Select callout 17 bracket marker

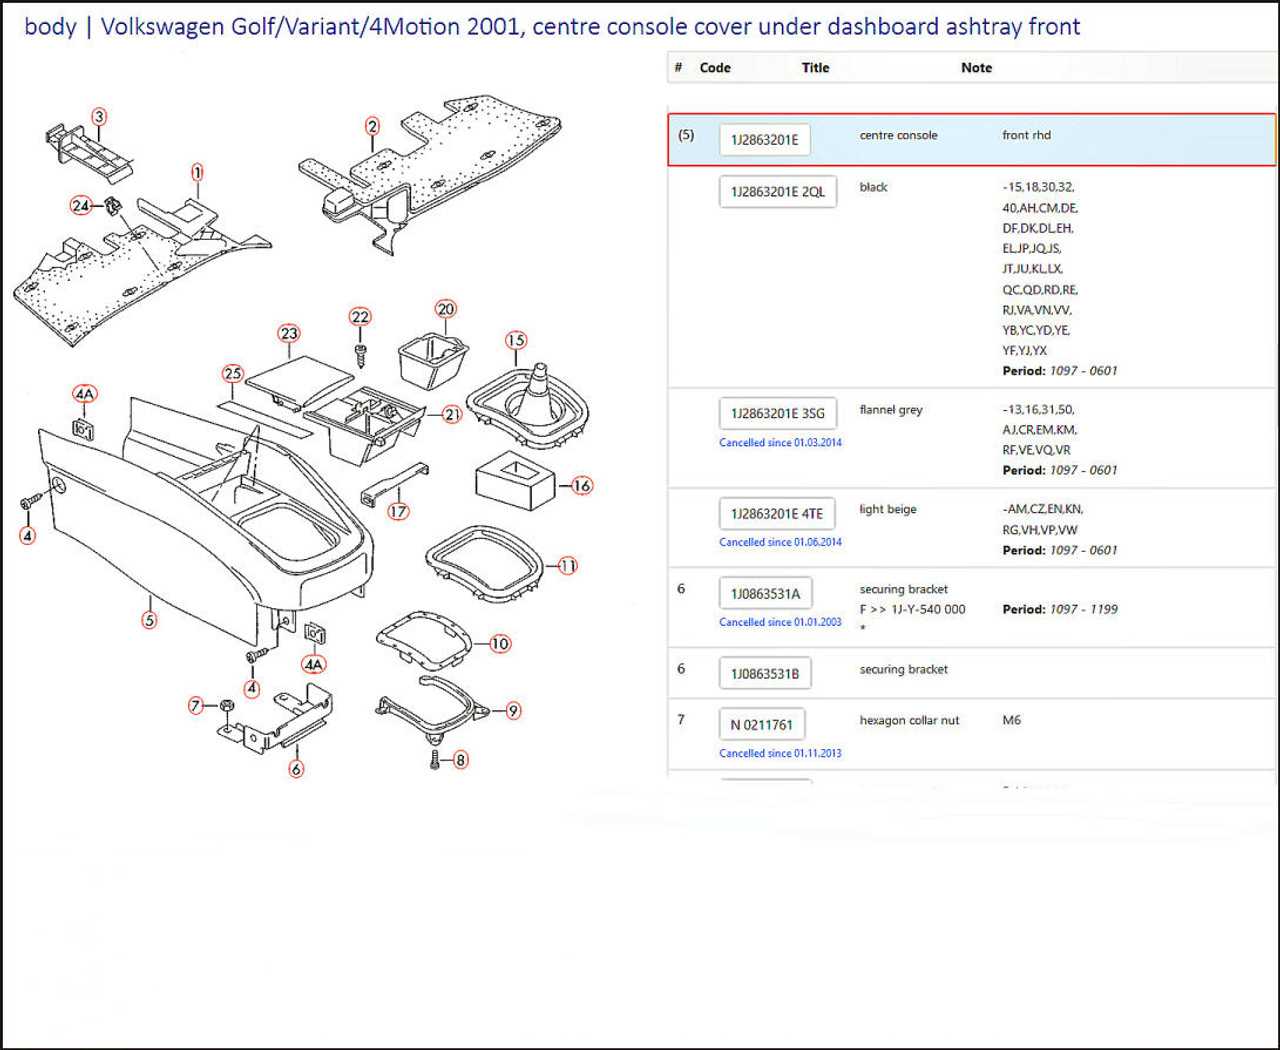[398, 511]
